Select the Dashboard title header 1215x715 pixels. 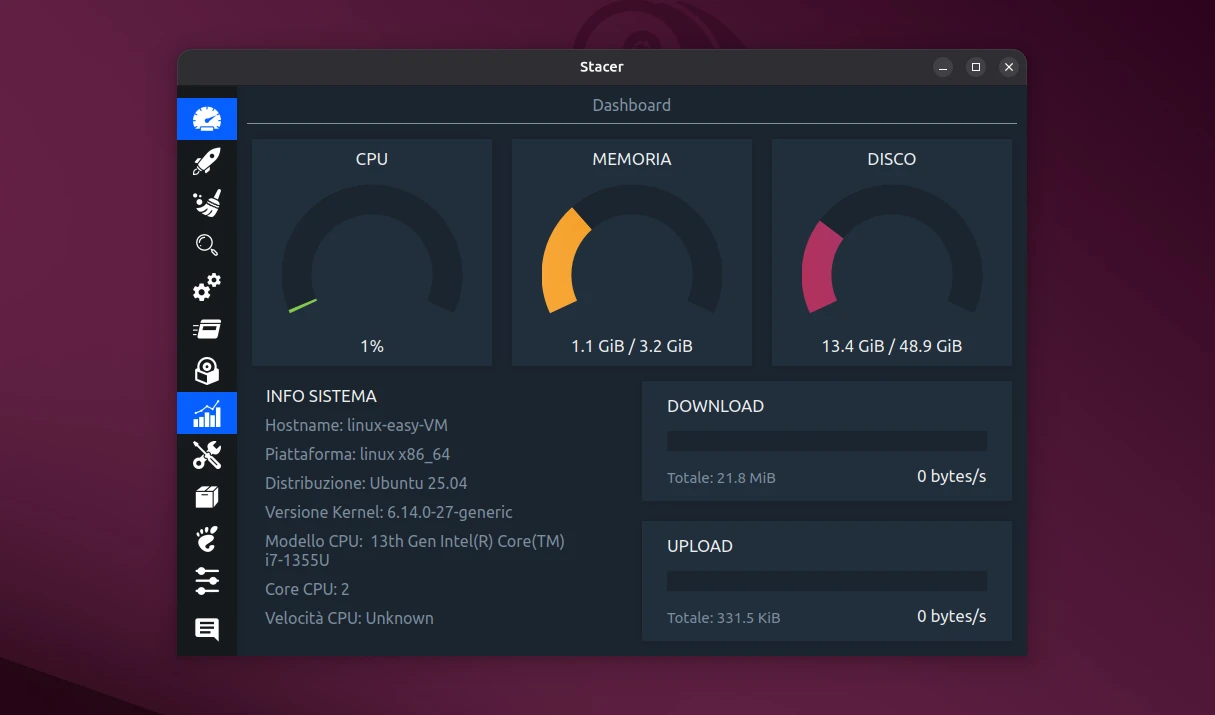[631, 105]
